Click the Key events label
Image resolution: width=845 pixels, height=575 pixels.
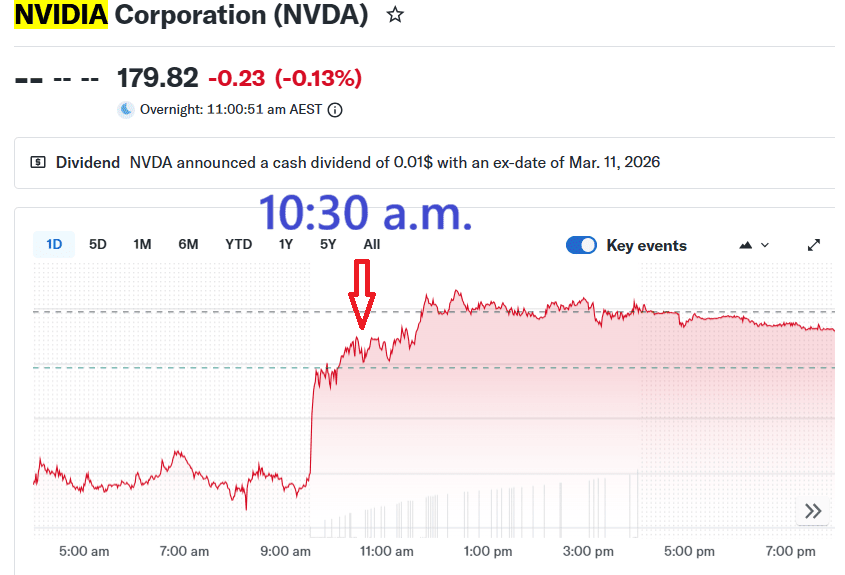point(646,245)
